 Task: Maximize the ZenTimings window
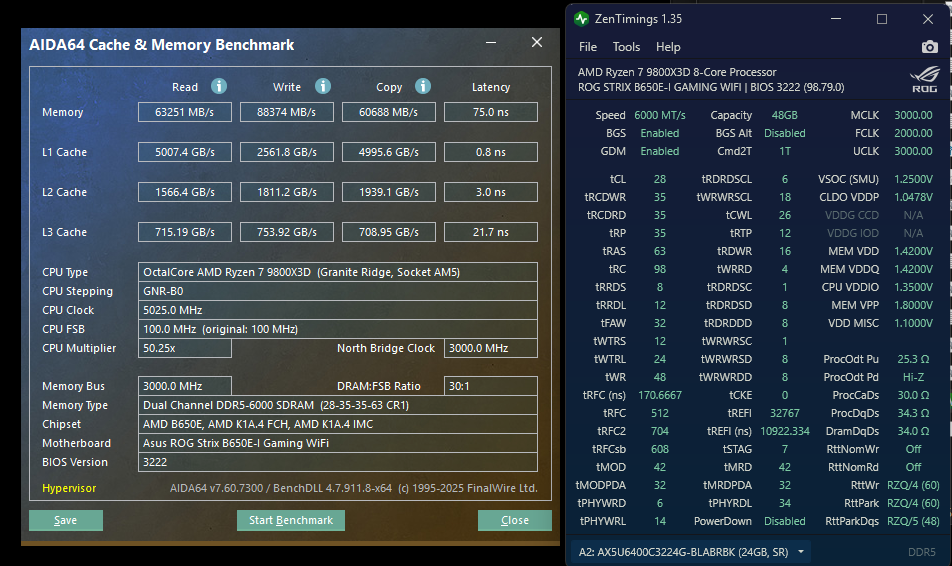tap(882, 19)
